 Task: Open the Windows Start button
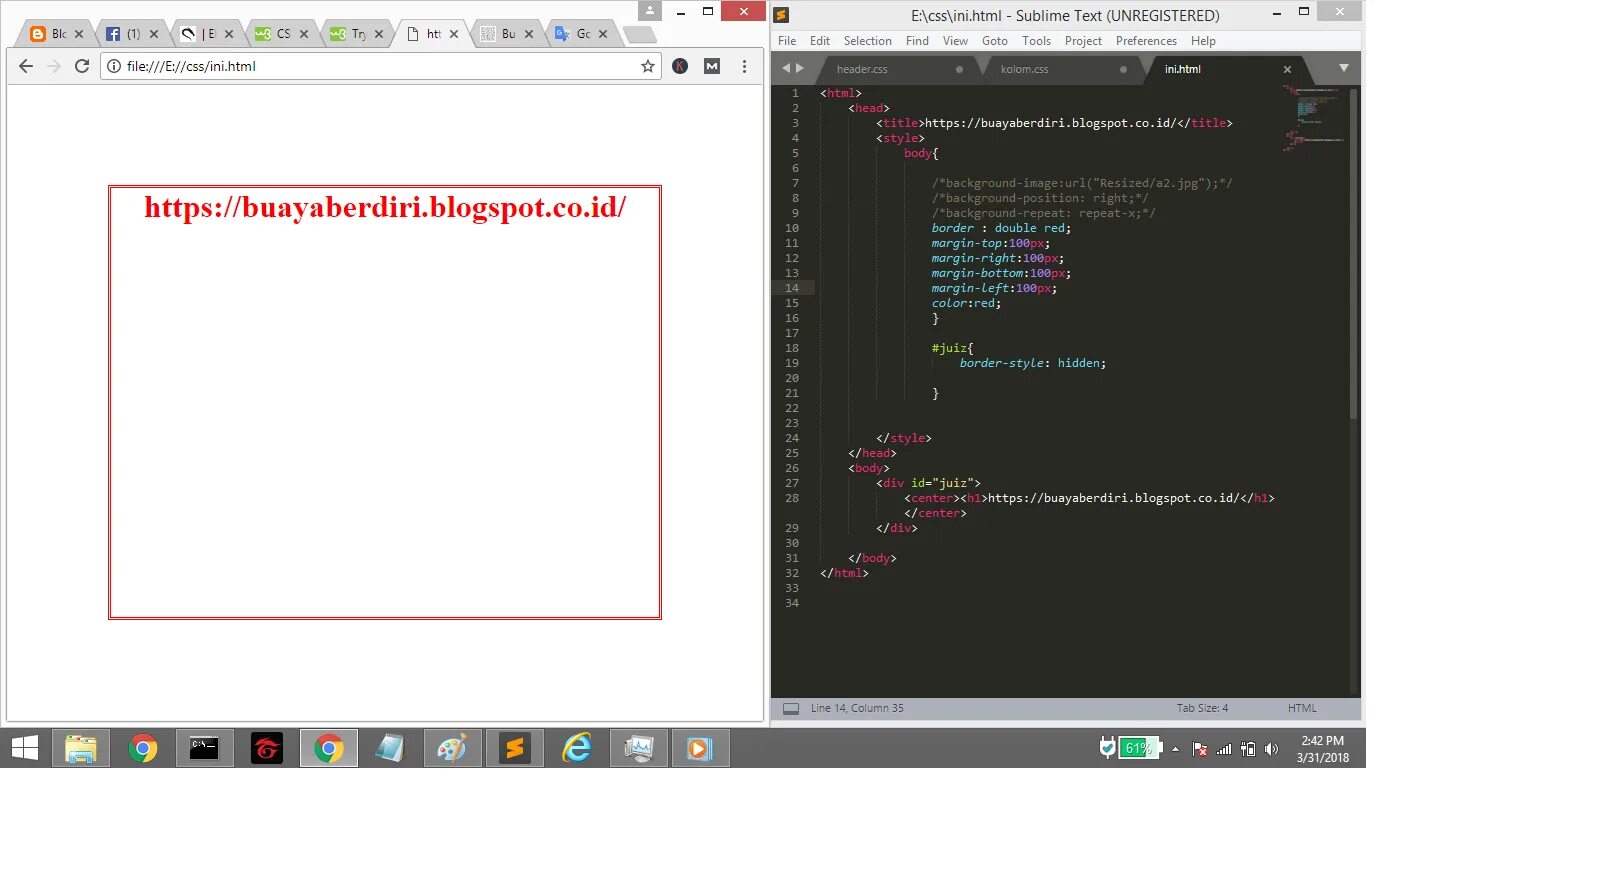[x=25, y=748]
